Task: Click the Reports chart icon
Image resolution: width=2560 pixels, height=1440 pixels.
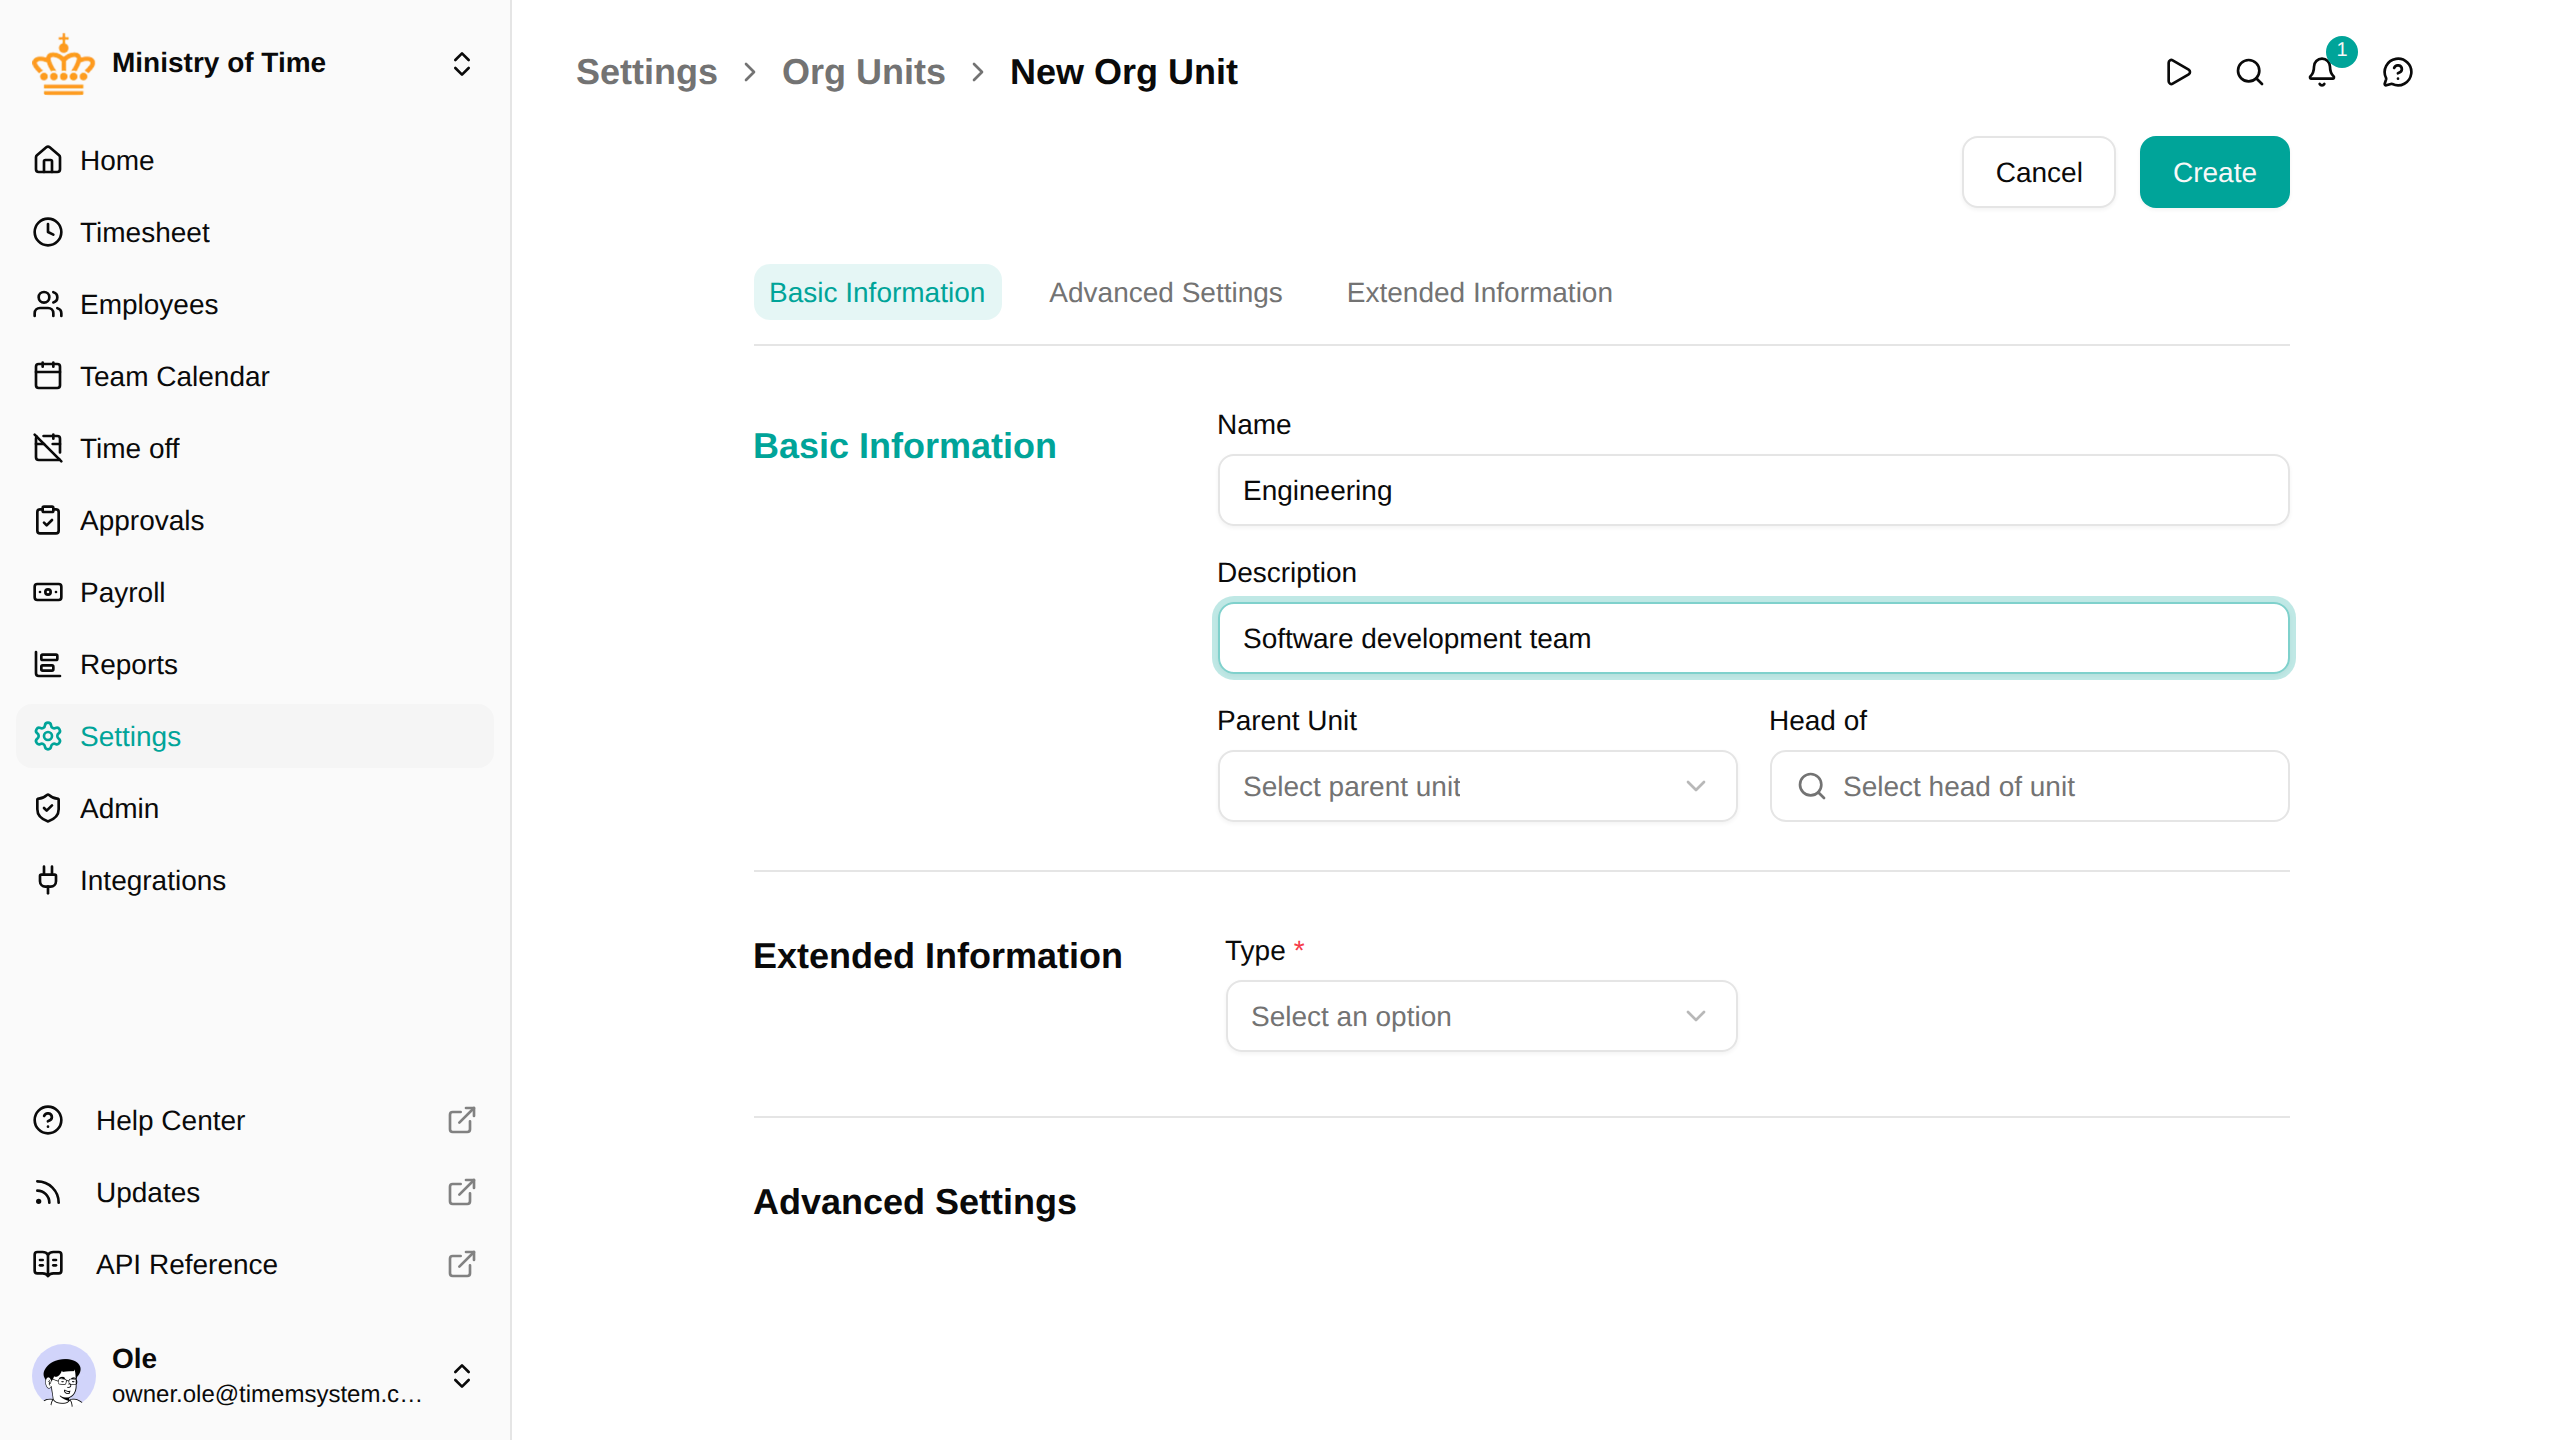Action: [x=48, y=664]
